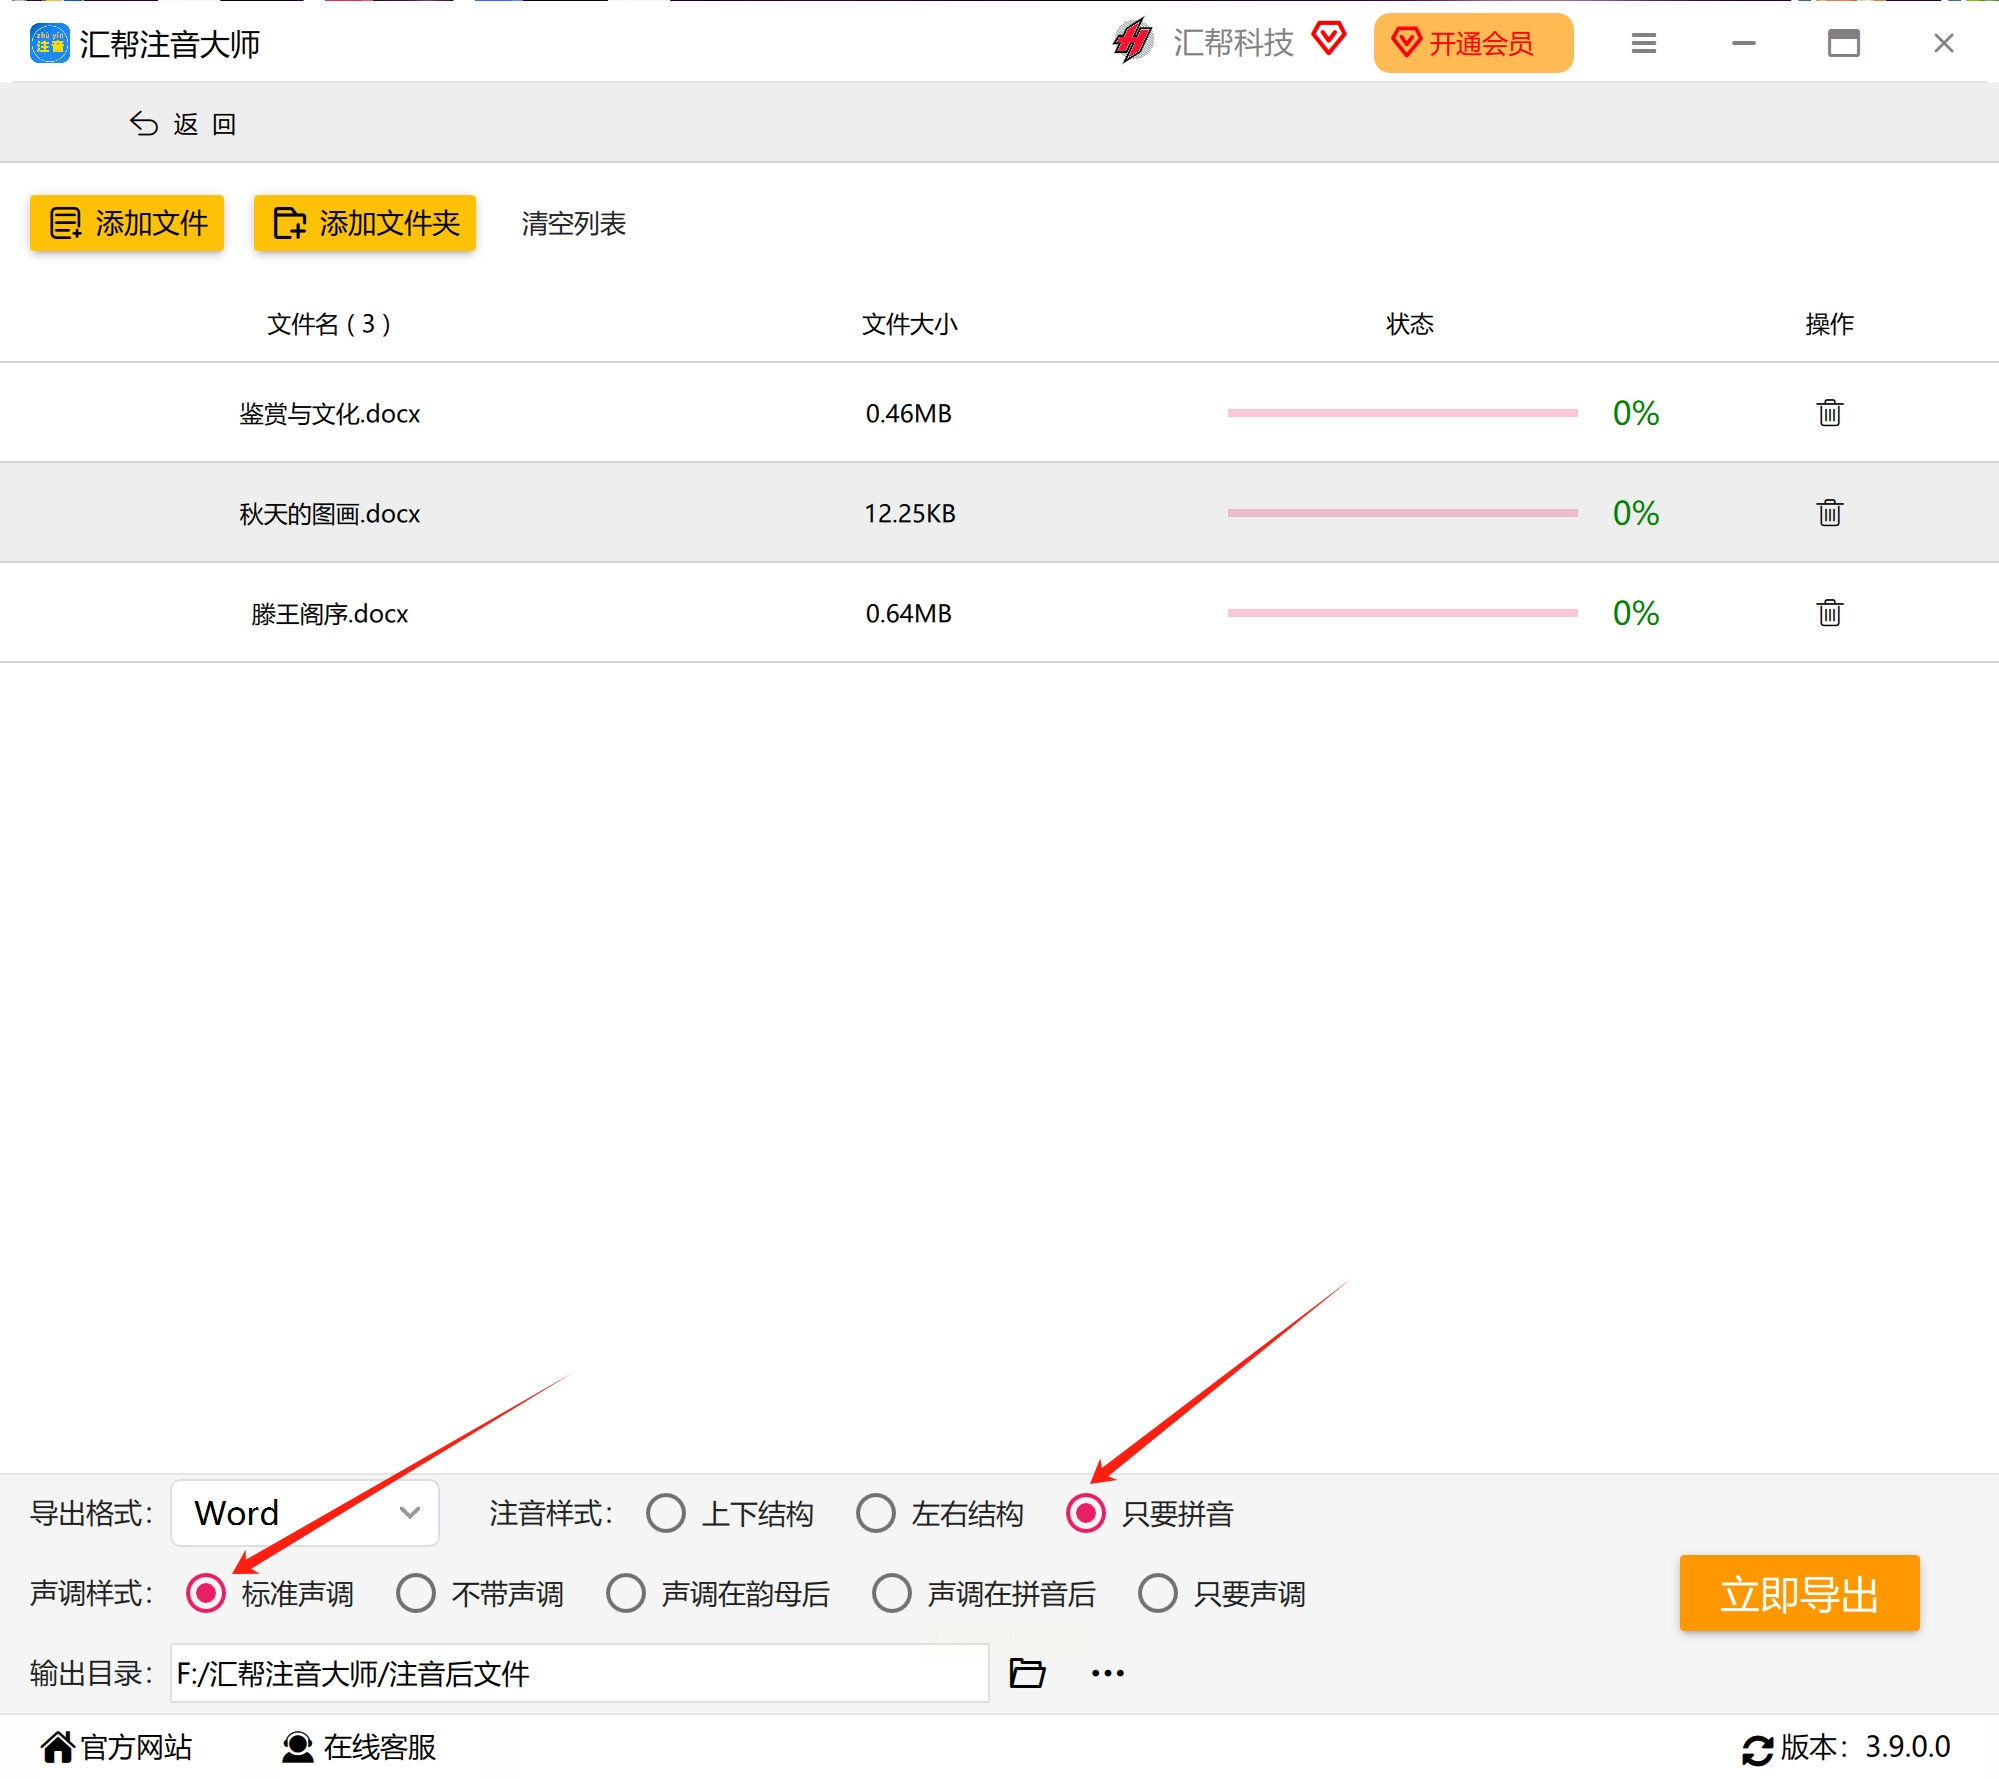Click the 操作 column header
Viewport: 1999px width, 1779px height.
point(1830,324)
